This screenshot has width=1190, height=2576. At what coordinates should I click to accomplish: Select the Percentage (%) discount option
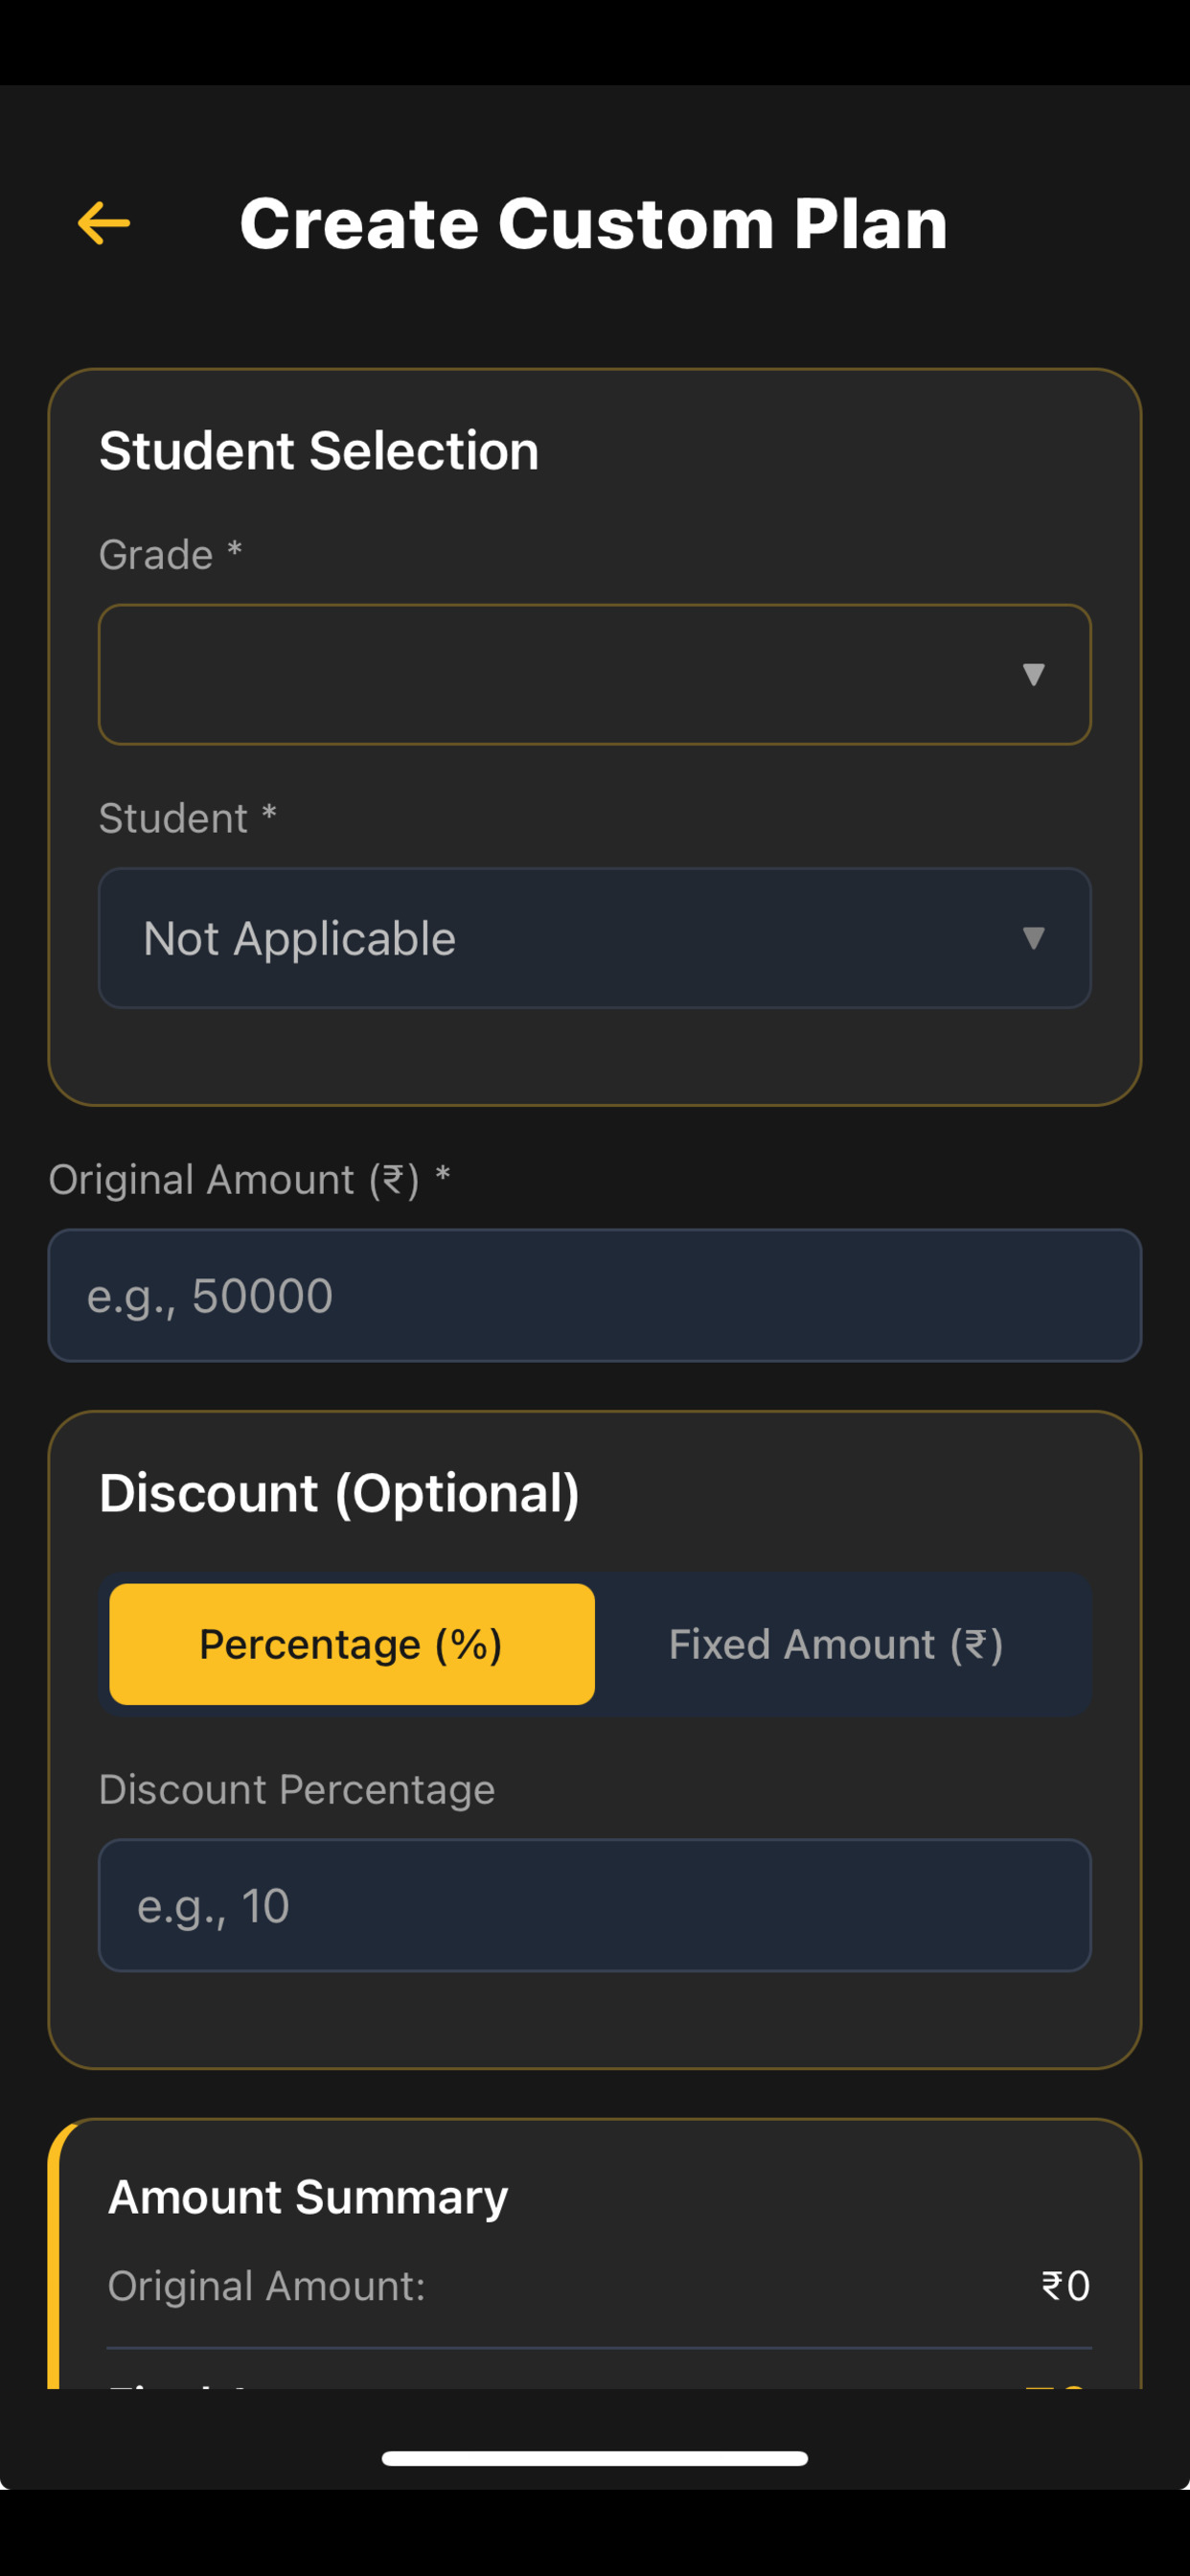click(x=352, y=1644)
